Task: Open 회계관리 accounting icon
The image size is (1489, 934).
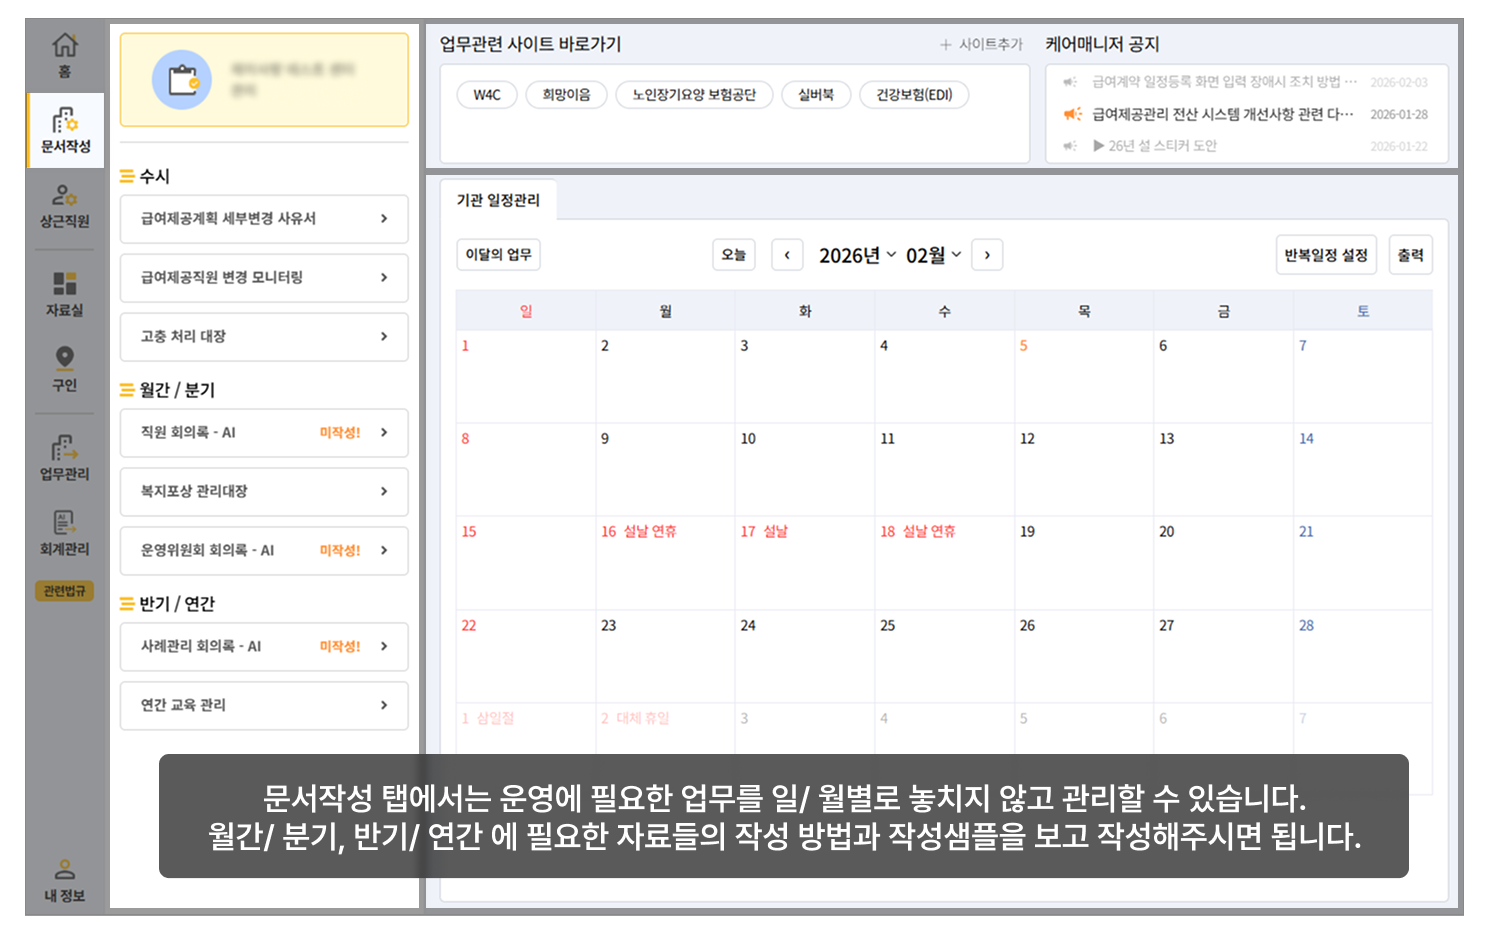Action: pyautogui.click(x=65, y=523)
